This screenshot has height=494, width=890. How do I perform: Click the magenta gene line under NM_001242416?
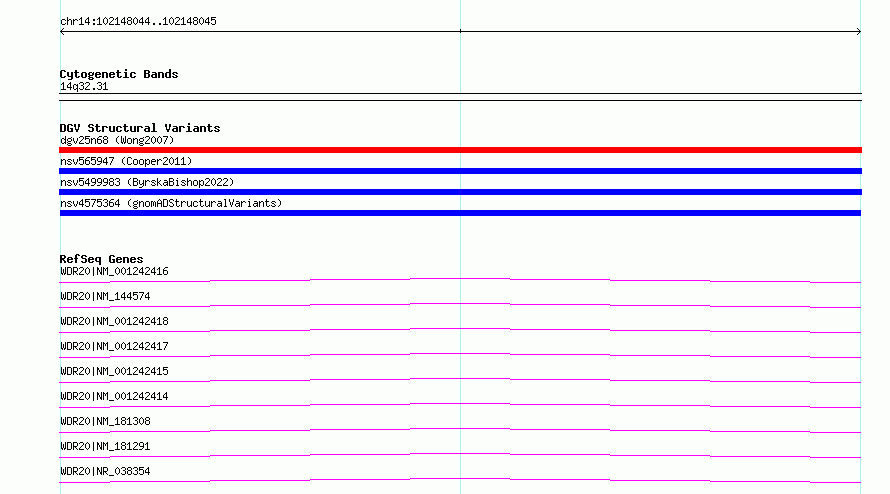(x=460, y=280)
